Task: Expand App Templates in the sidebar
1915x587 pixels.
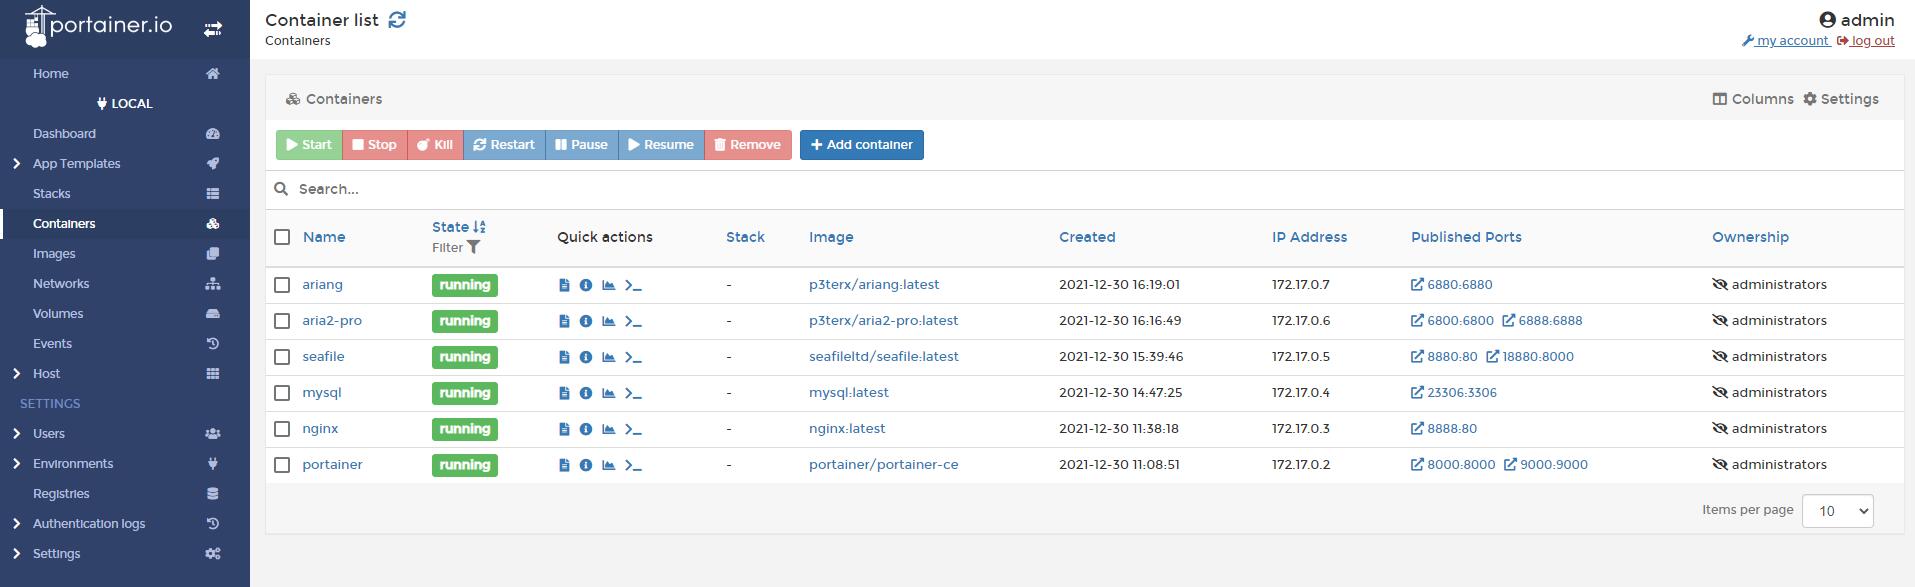Action: pyautogui.click(x=16, y=163)
